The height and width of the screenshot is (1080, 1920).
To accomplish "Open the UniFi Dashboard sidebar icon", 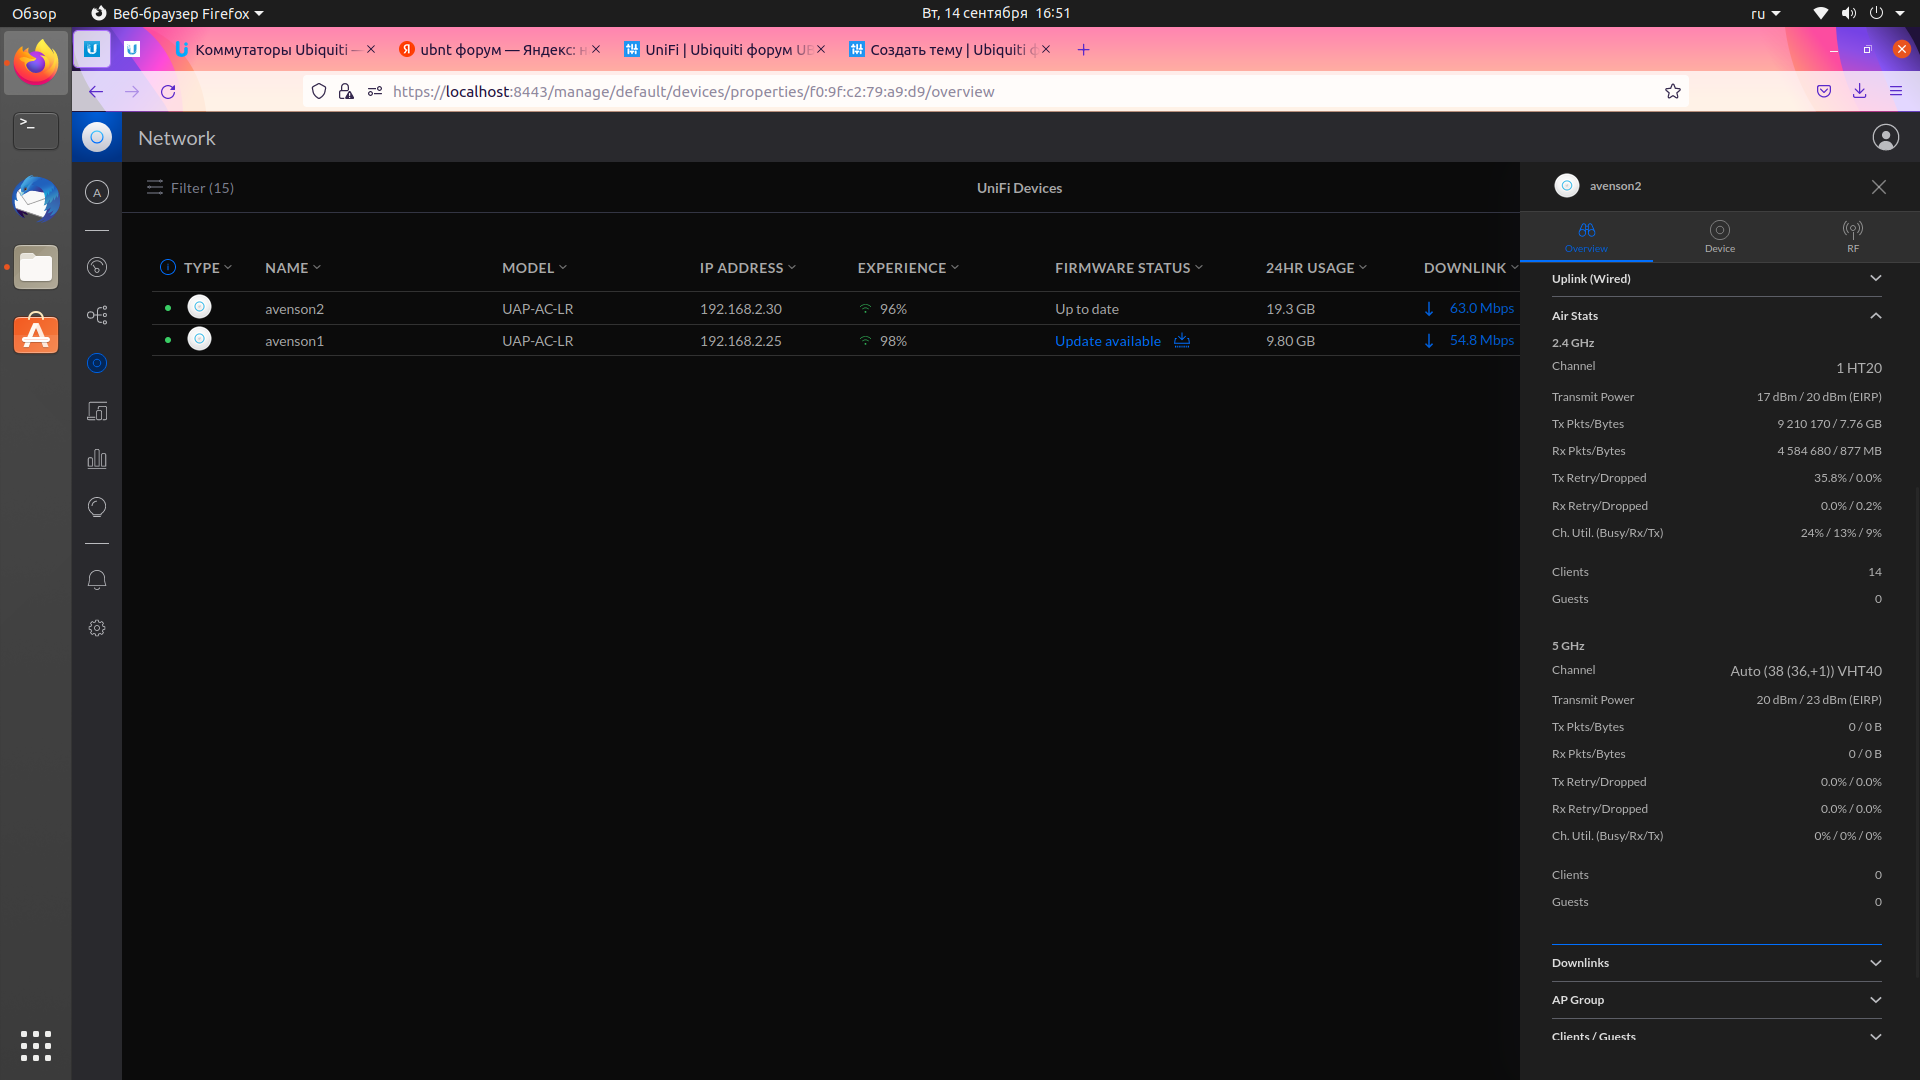I will [x=97, y=267].
